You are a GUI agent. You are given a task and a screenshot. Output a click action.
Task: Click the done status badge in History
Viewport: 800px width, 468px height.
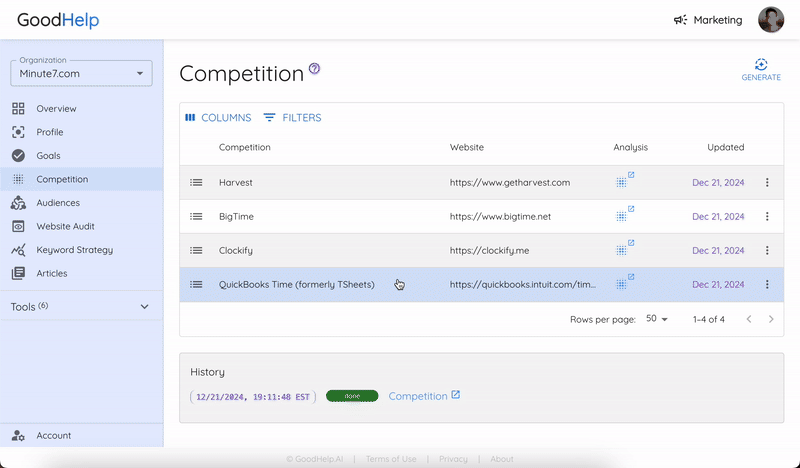[x=352, y=396]
